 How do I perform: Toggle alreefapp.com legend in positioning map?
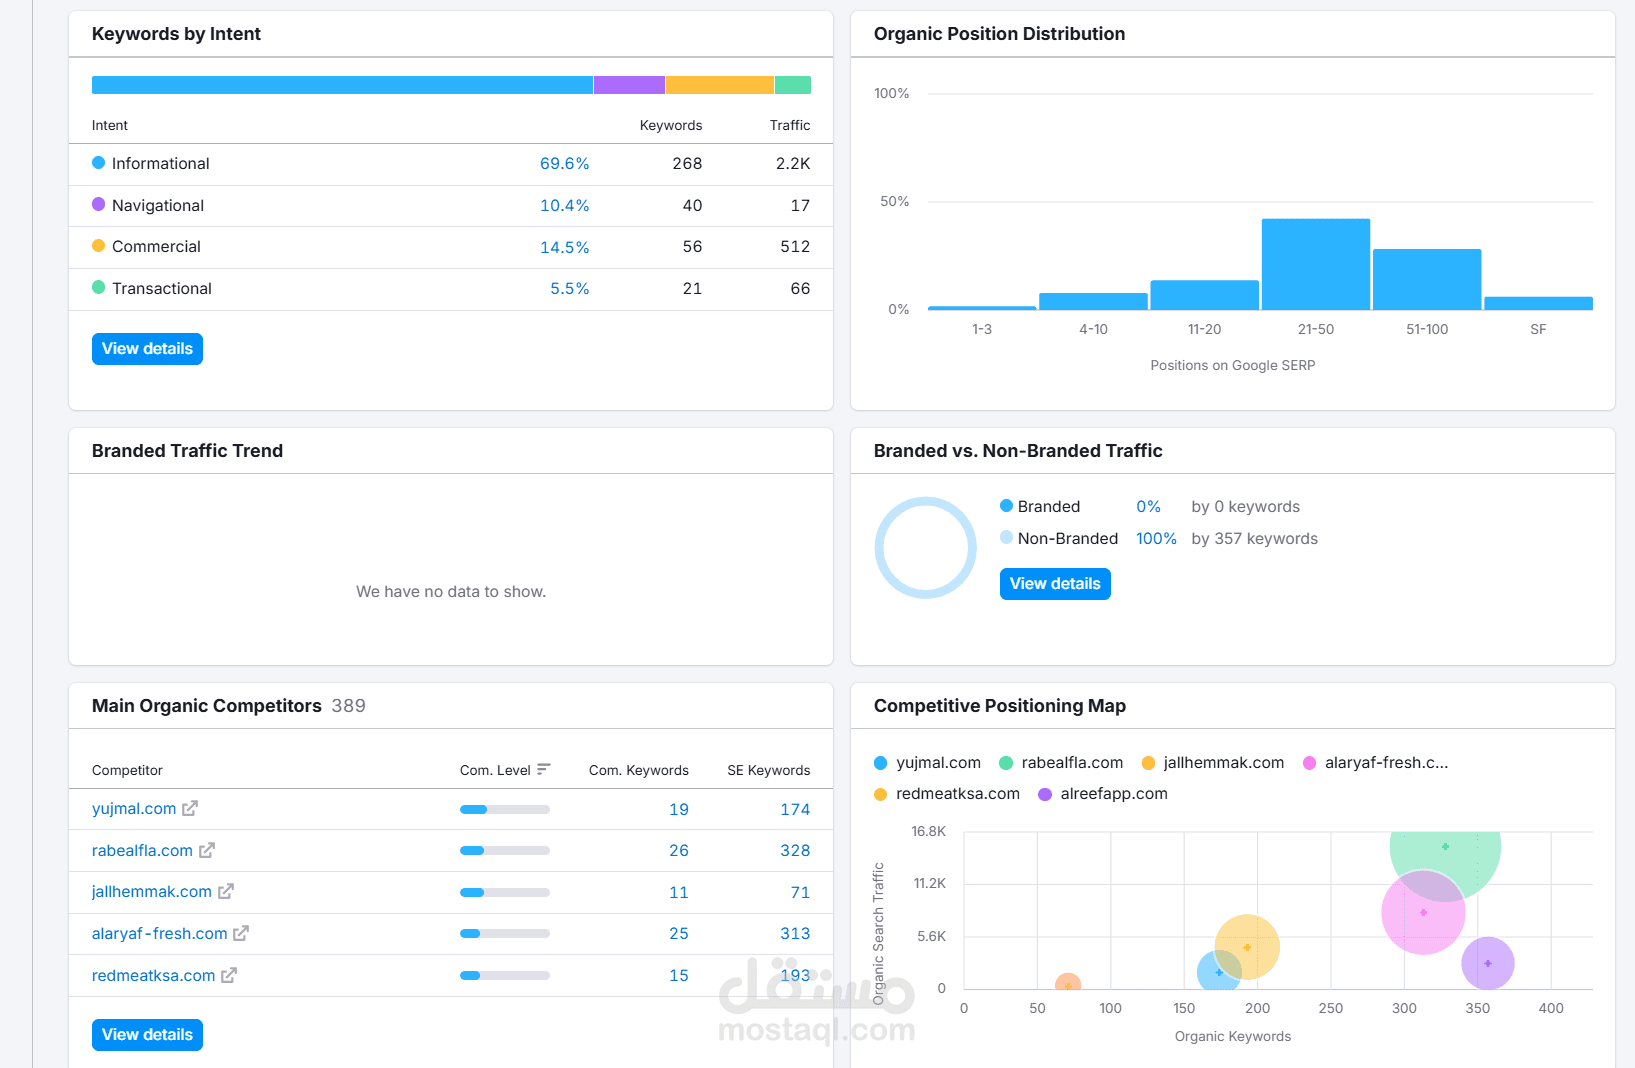[1103, 794]
